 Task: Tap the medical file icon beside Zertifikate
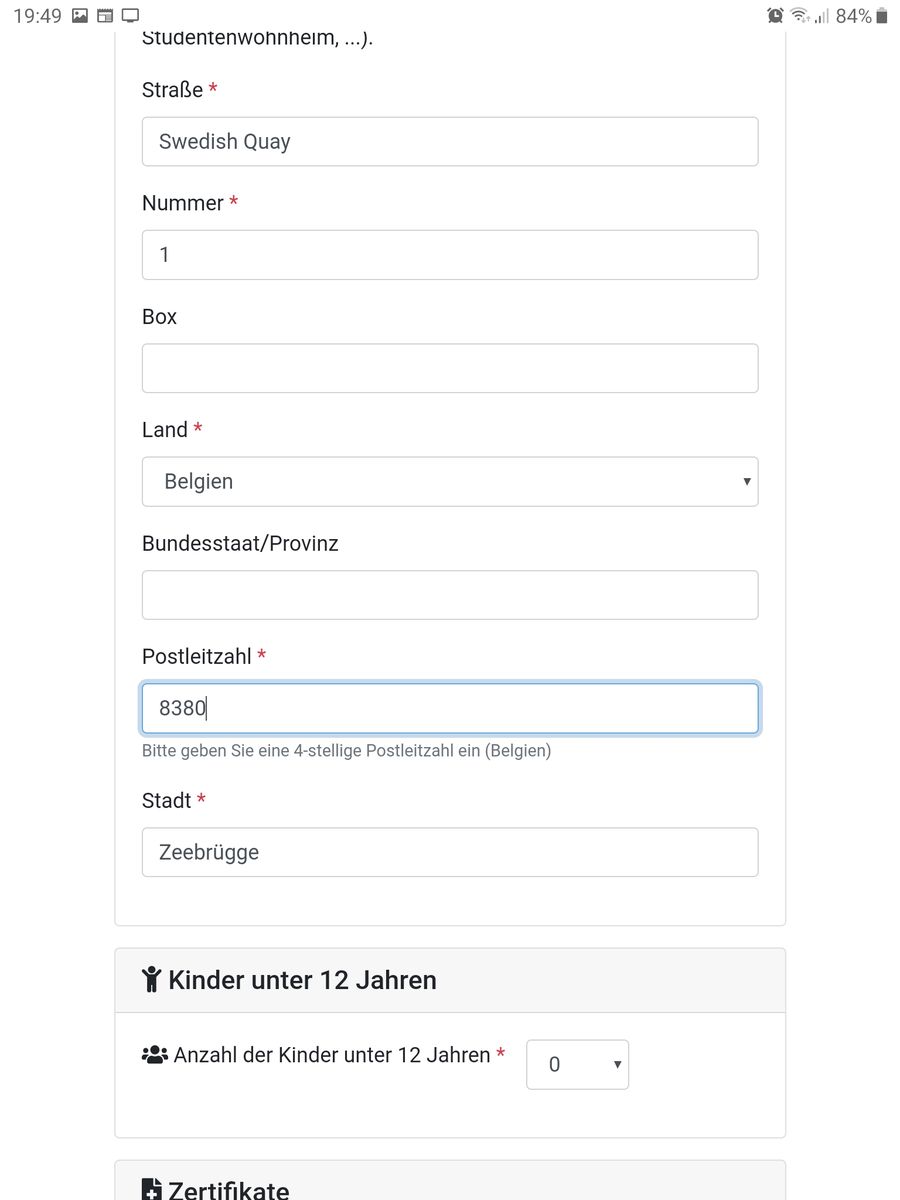152,1190
